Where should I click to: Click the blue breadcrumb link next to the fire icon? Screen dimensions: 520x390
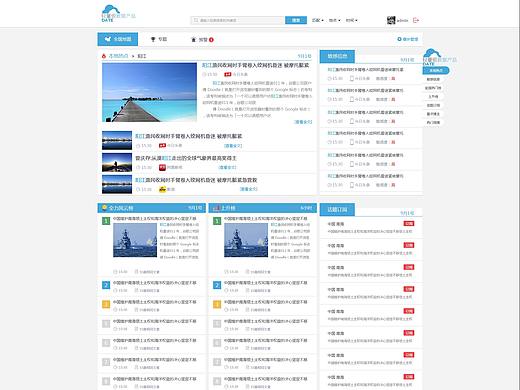[x=118, y=56]
